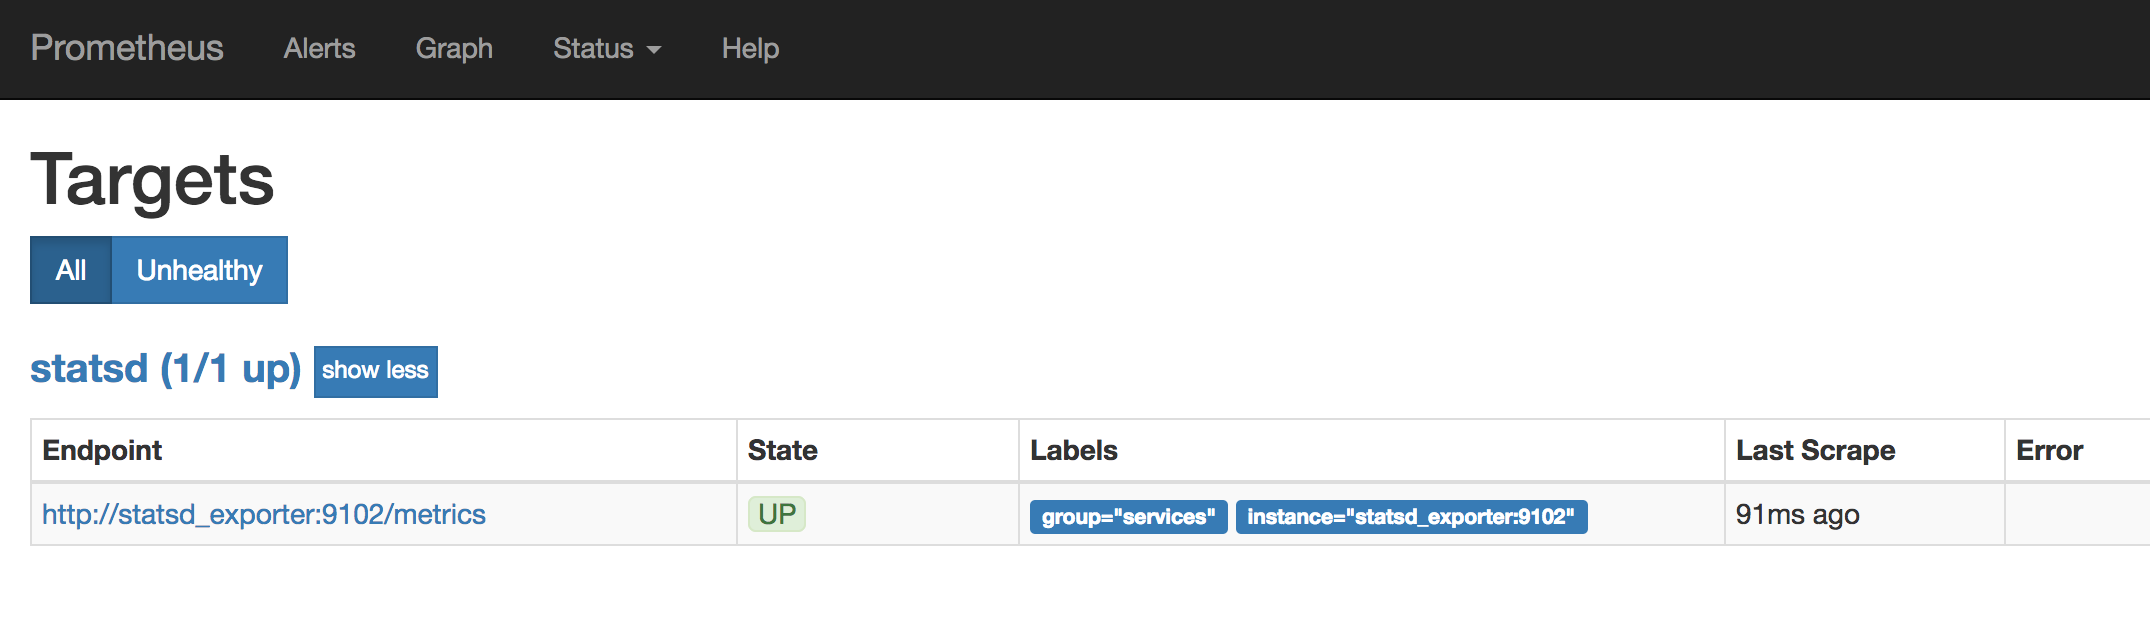Click the instance="statsd_exporter:9102" label badge
2150x632 pixels.
1411,517
